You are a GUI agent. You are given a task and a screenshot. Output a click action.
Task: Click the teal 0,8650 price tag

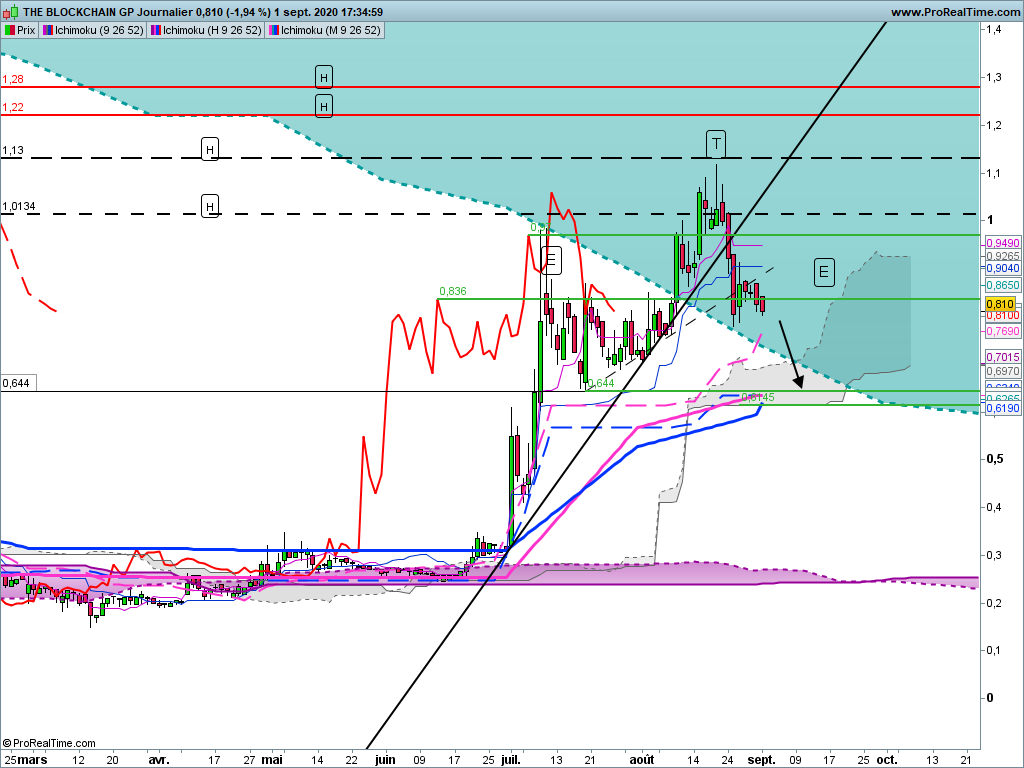click(1002, 285)
